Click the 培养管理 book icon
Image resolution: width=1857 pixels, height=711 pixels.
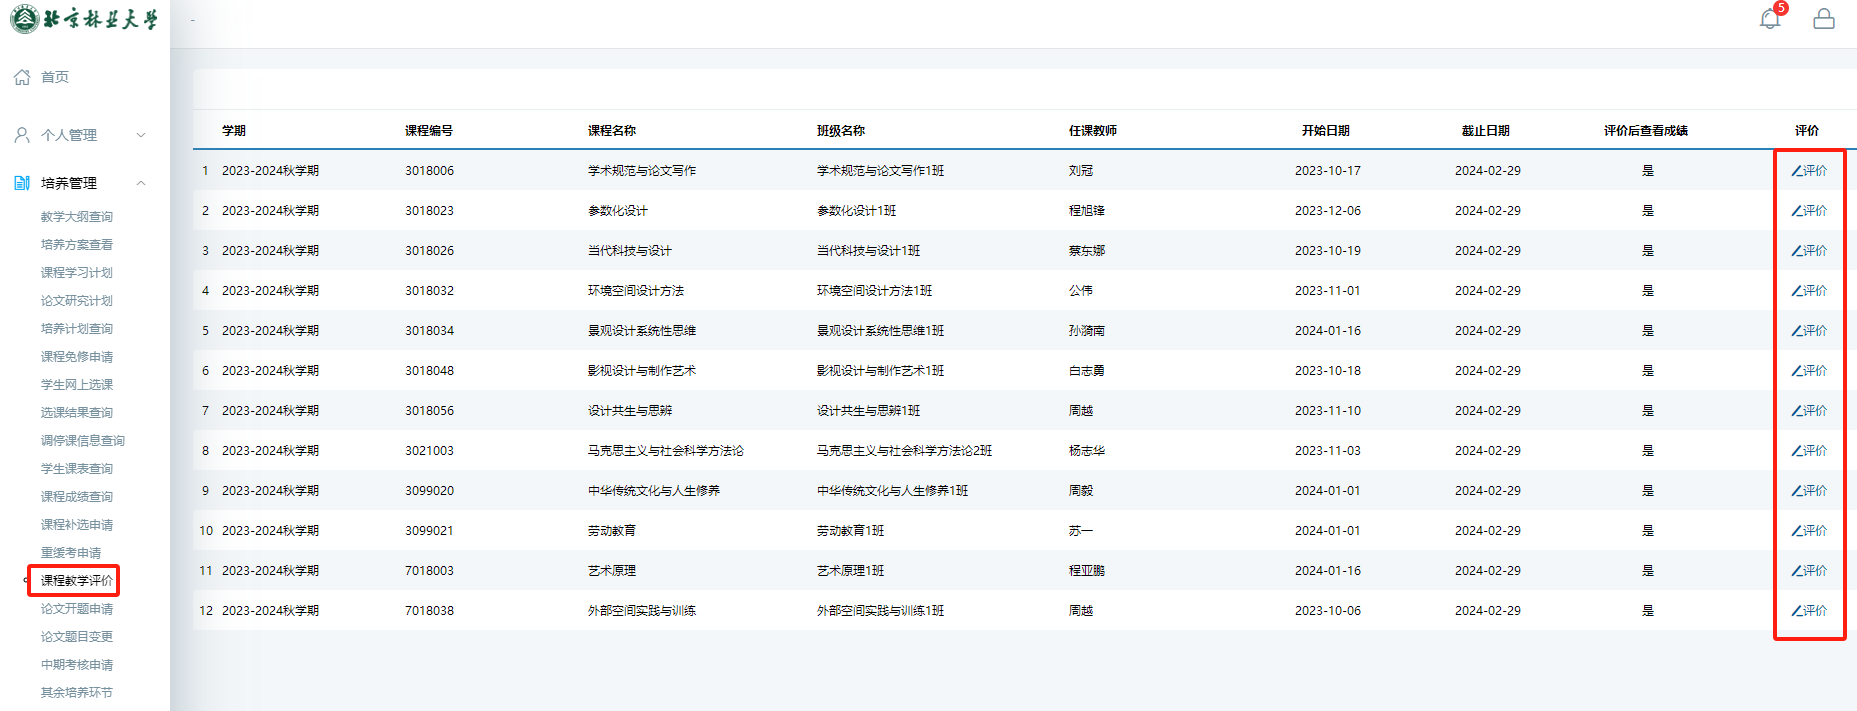pos(22,183)
